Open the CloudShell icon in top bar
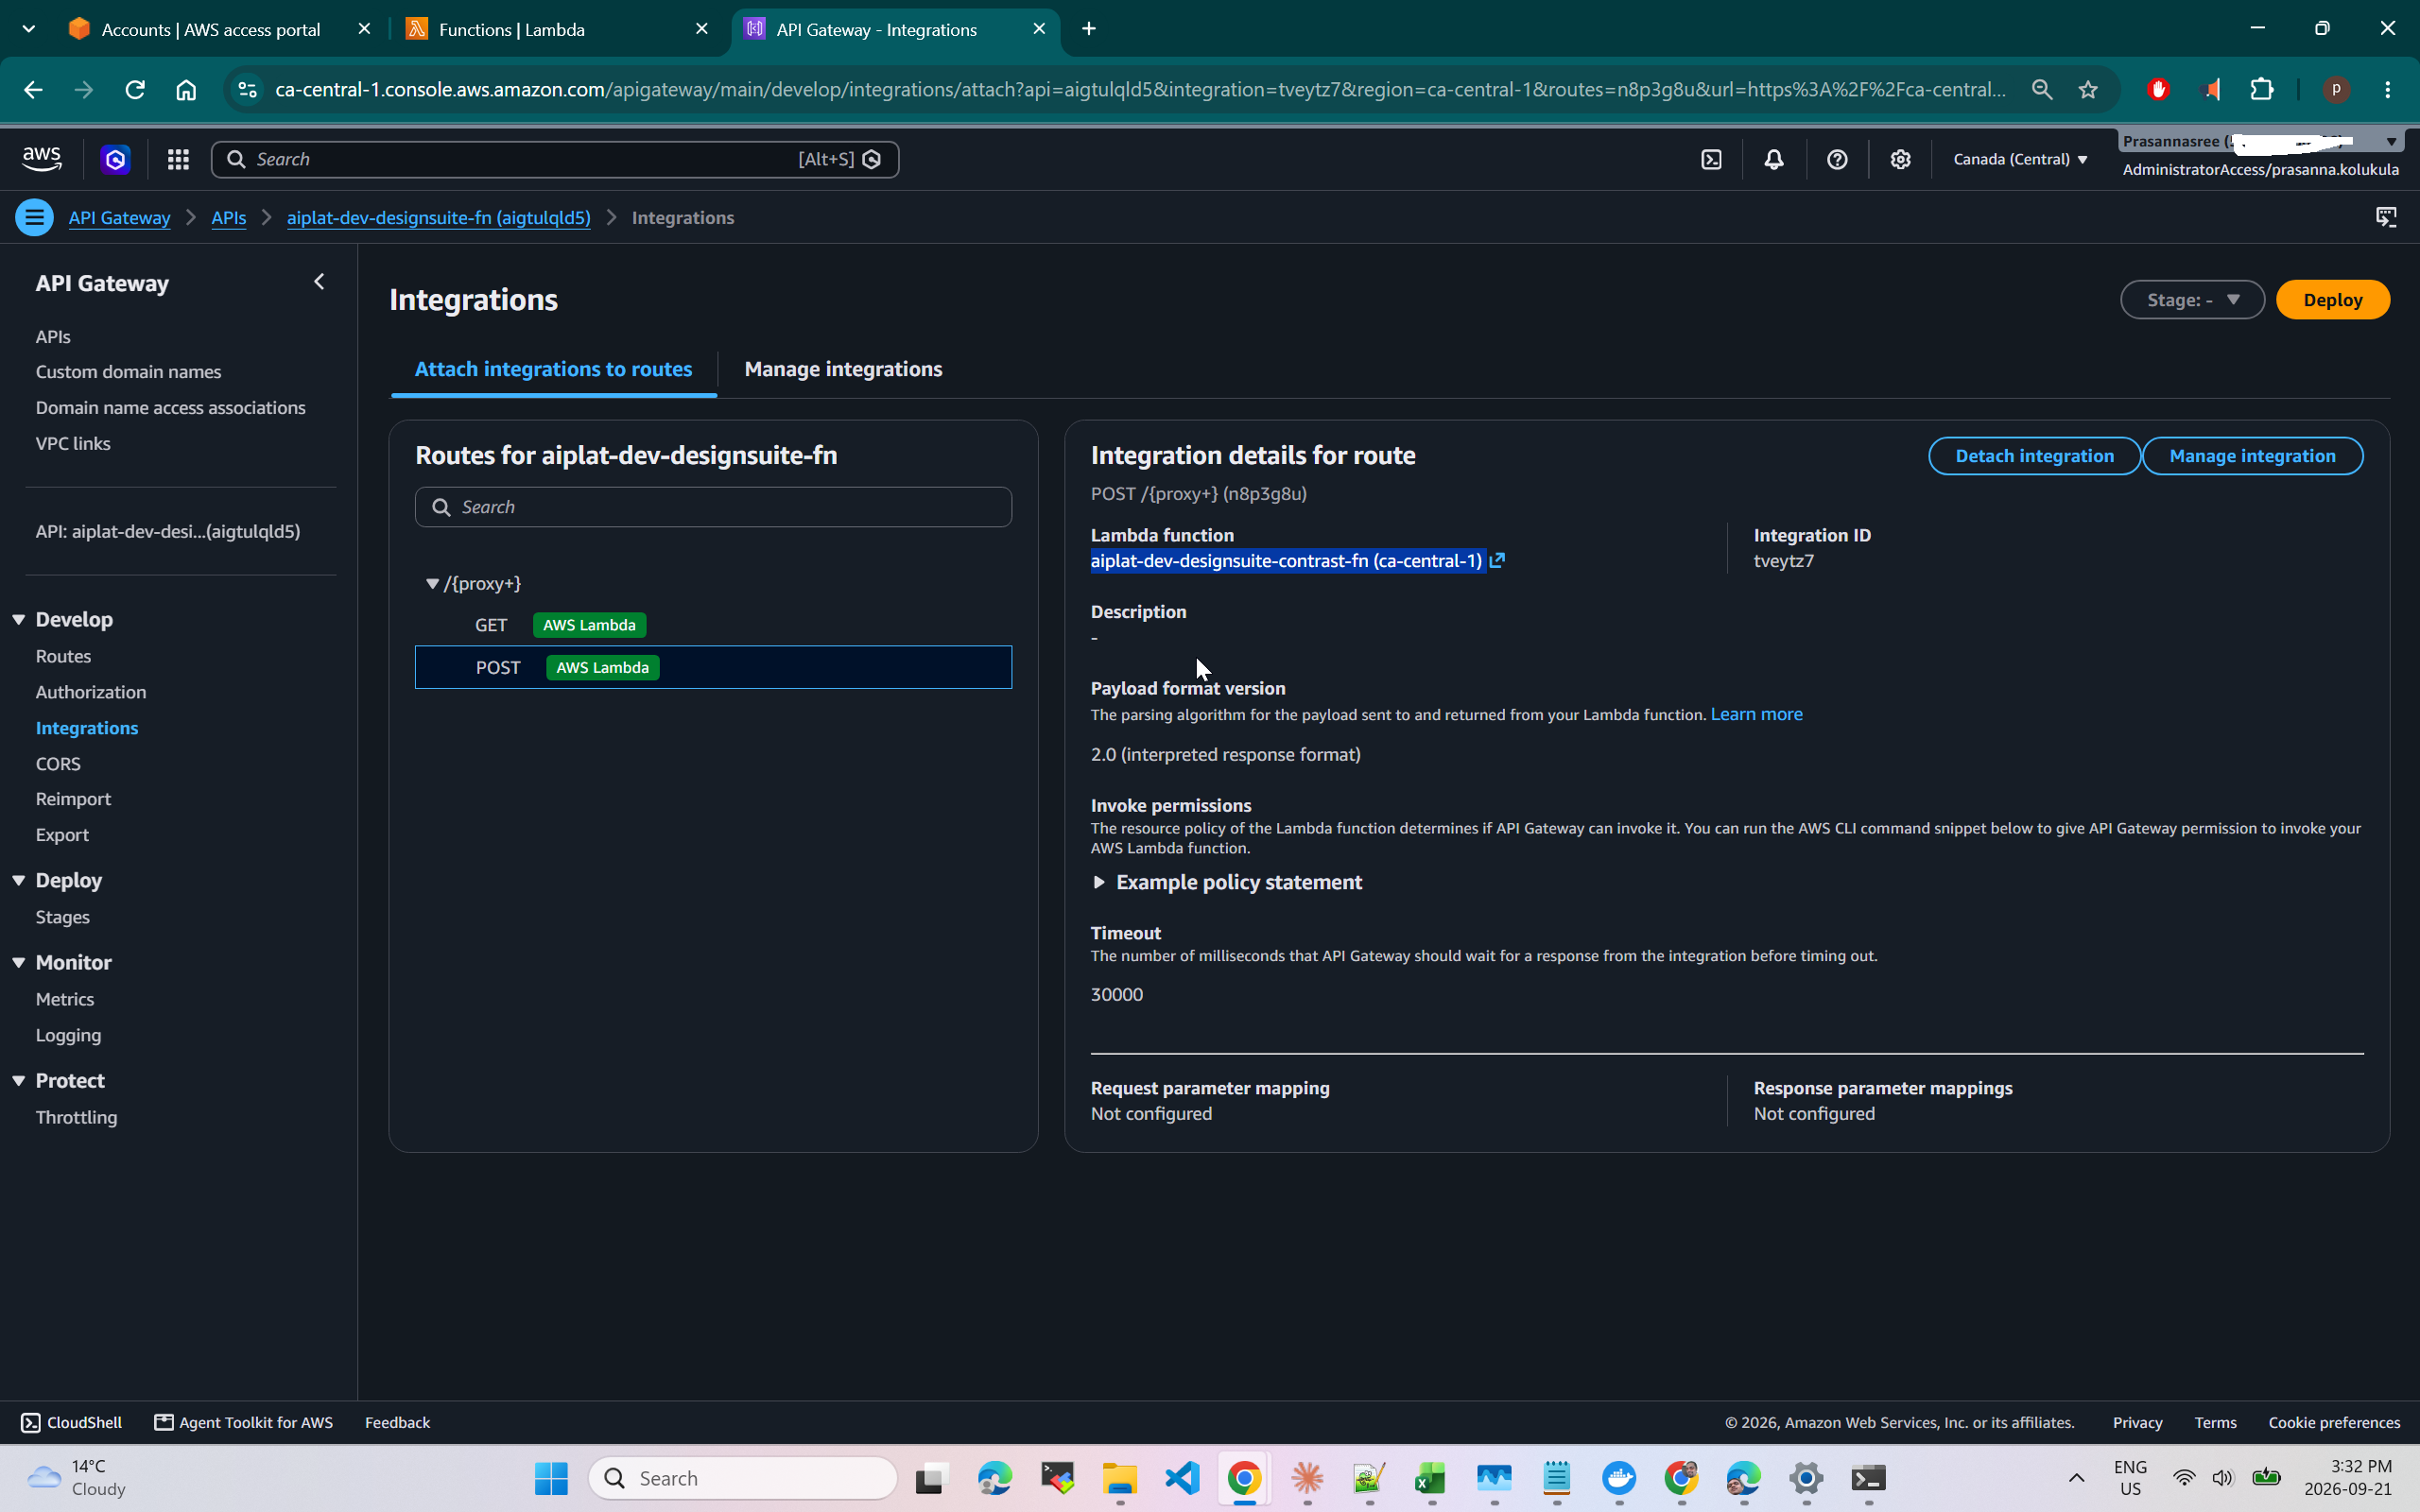This screenshot has width=2420, height=1512. coord(1711,159)
